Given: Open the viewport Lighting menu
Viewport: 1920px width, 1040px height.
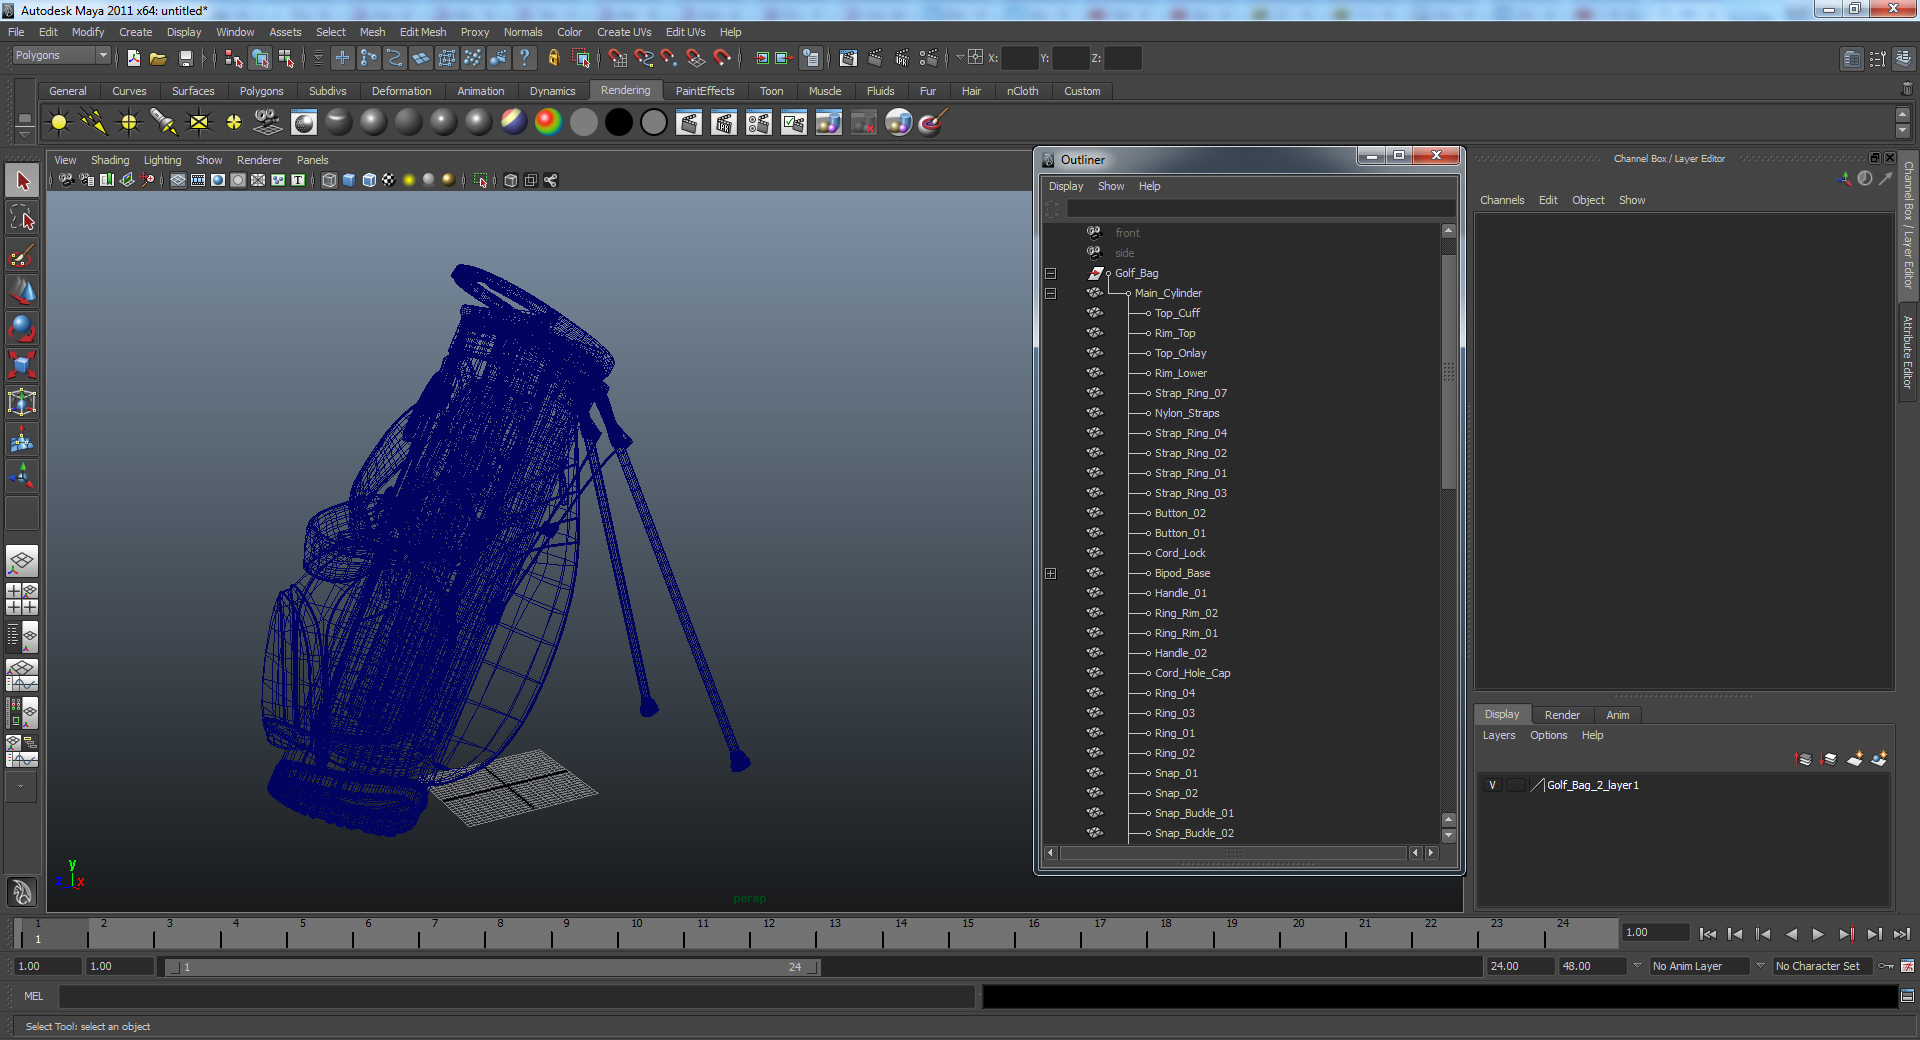Looking at the screenshot, I should [x=162, y=160].
